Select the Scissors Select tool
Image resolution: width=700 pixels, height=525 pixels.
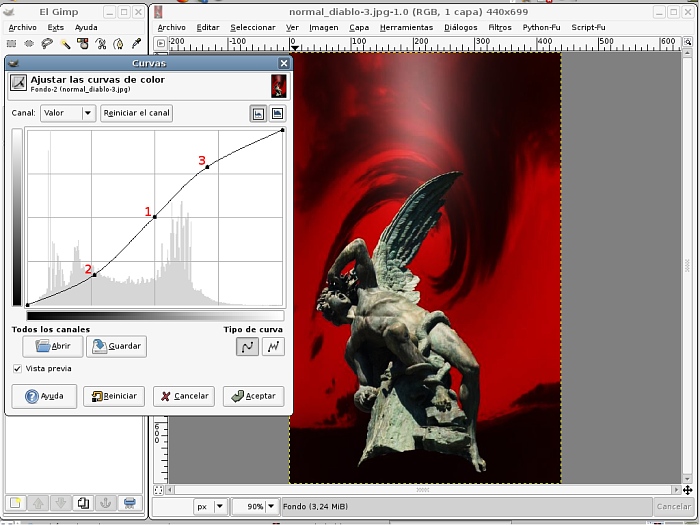tap(101, 43)
